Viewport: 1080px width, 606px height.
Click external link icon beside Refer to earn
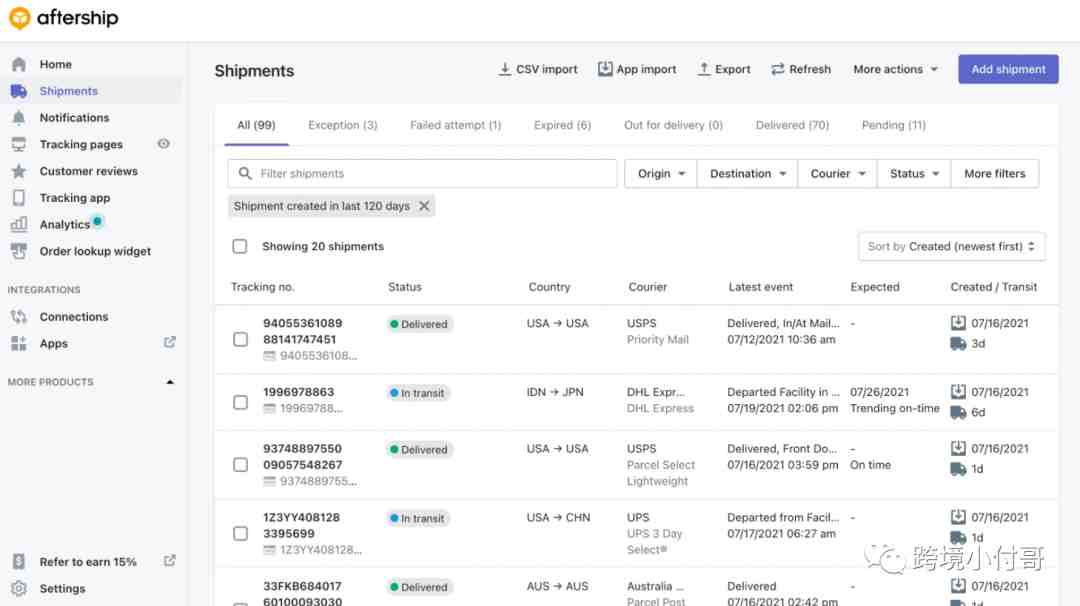click(169, 561)
